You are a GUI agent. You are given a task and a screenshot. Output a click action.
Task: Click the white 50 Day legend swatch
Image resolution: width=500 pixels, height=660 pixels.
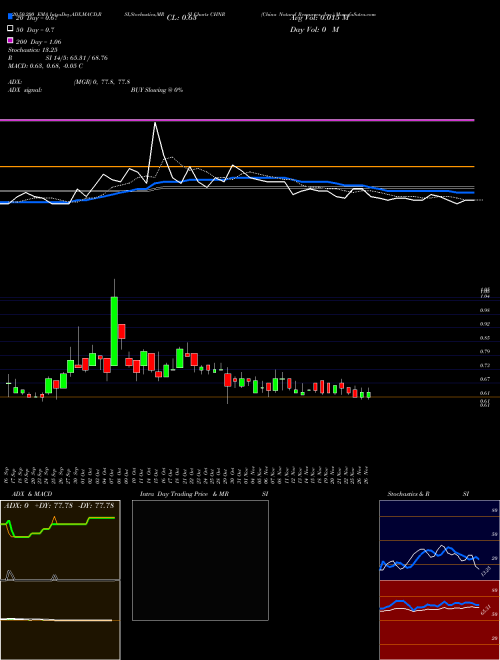[x=11, y=29]
